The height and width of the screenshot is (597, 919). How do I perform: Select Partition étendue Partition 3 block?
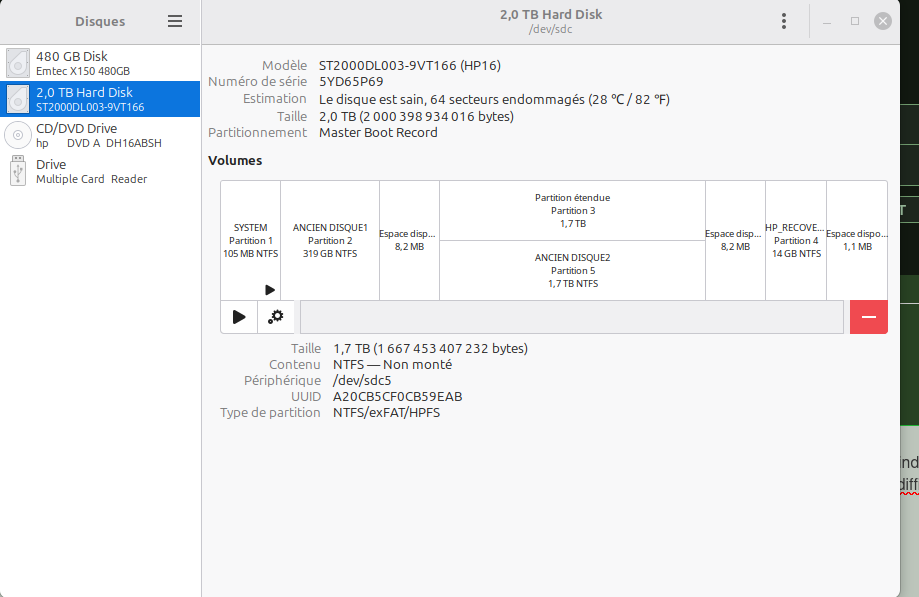(x=572, y=211)
